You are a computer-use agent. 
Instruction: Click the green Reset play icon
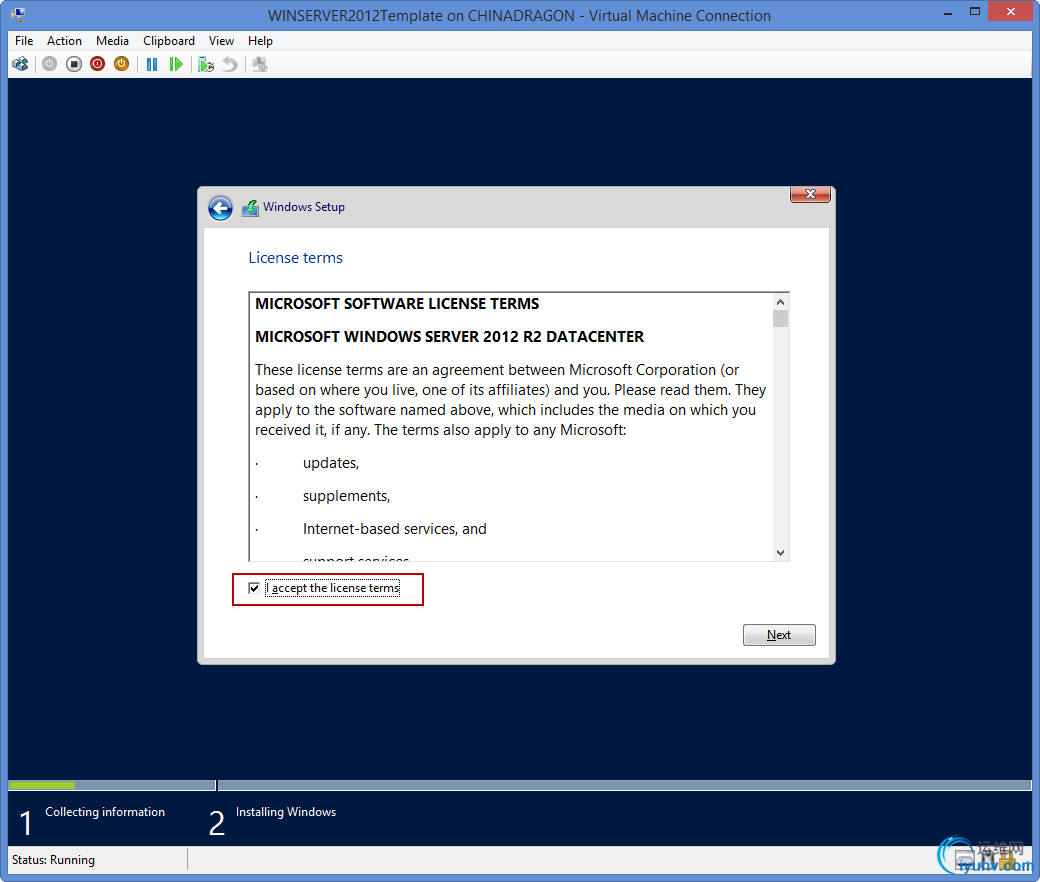coord(176,64)
